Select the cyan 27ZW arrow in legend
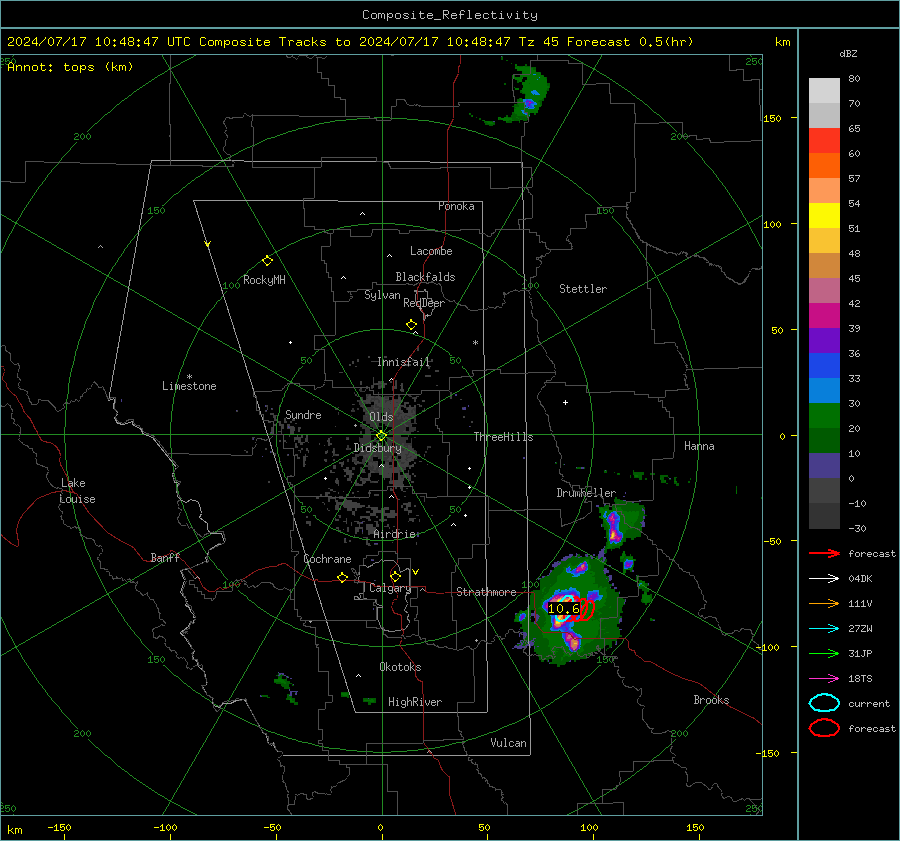The width and height of the screenshot is (900, 841). 824,629
